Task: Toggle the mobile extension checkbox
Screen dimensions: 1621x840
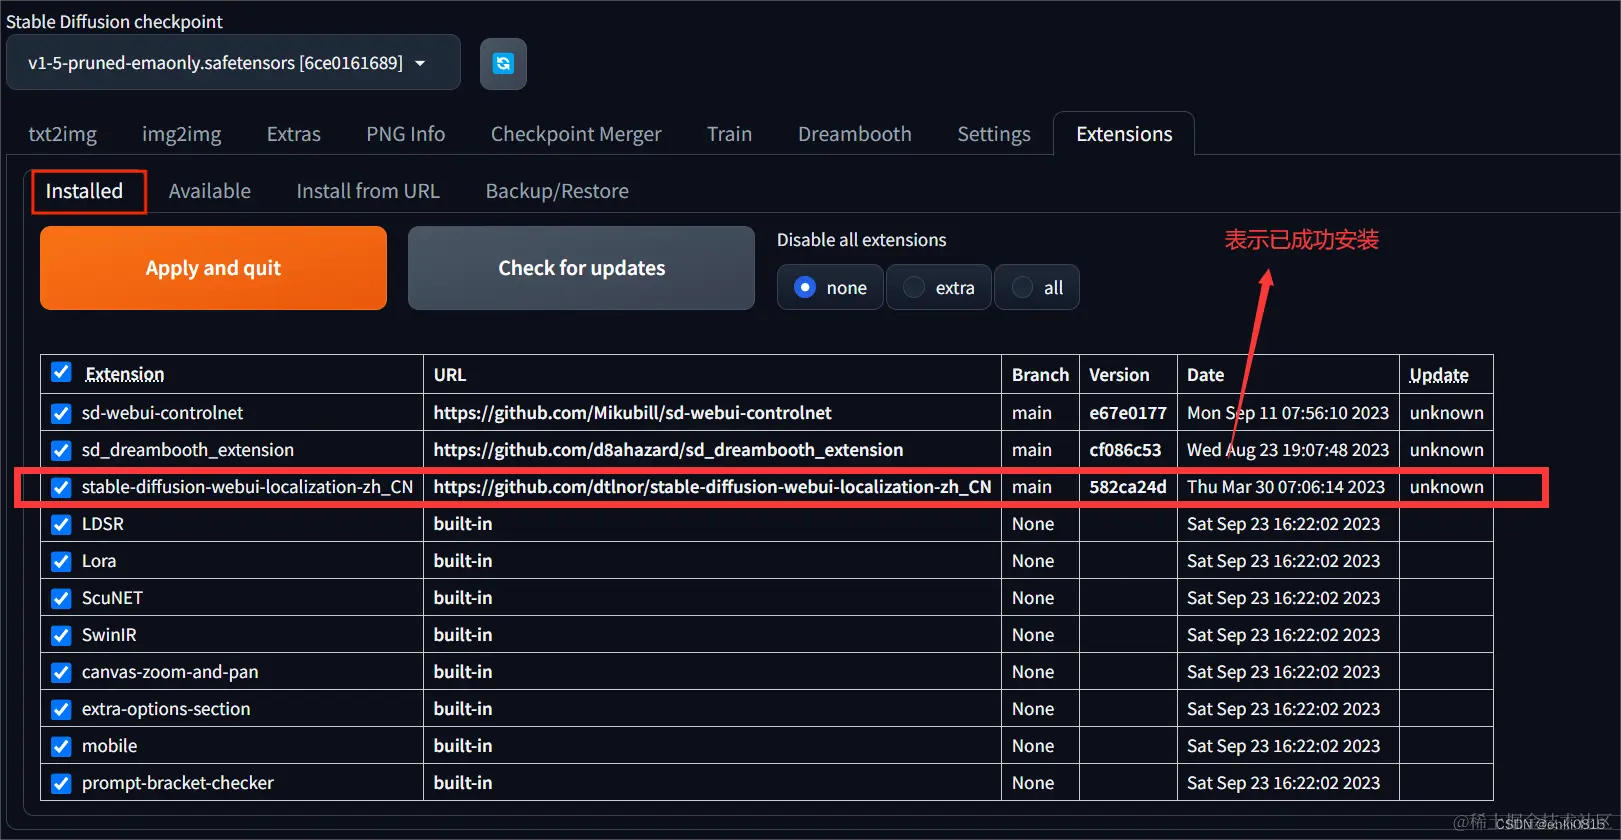Action: [x=61, y=746]
